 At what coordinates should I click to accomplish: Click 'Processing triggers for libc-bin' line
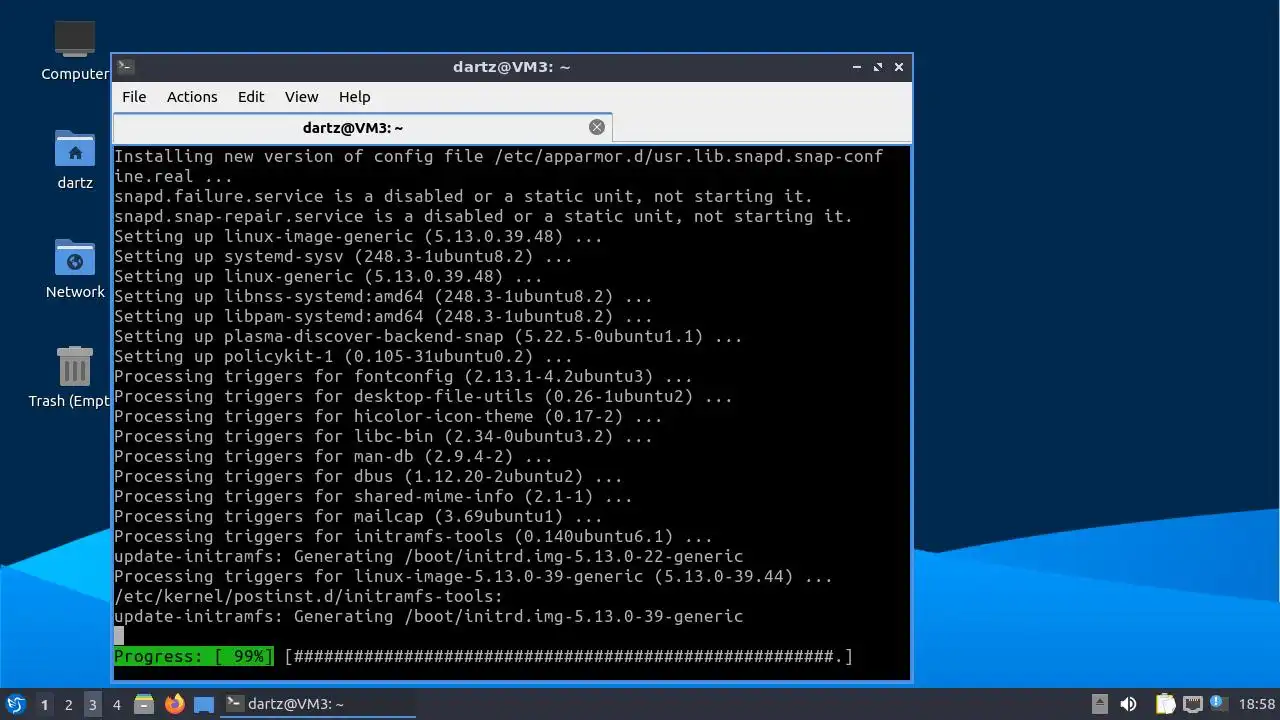click(383, 436)
